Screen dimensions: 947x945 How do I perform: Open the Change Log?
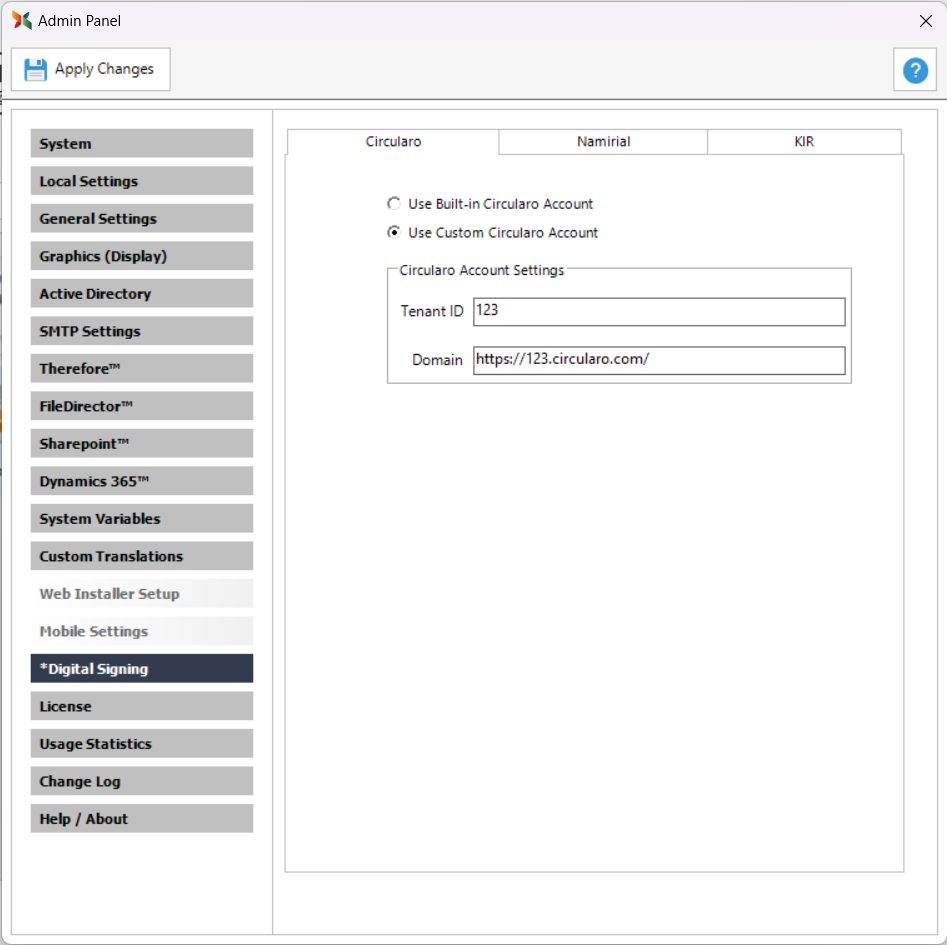point(142,781)
